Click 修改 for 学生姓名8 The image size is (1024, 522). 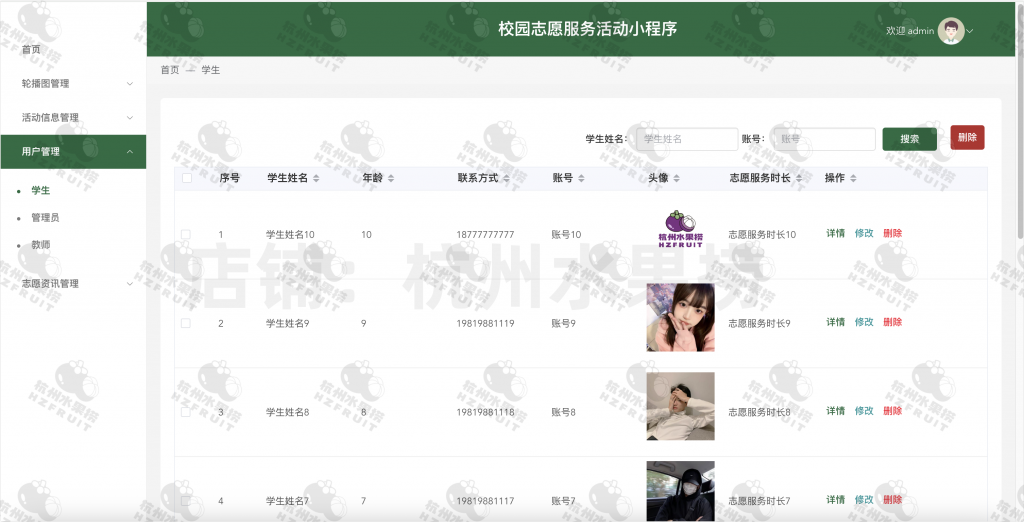click(864, 411)
